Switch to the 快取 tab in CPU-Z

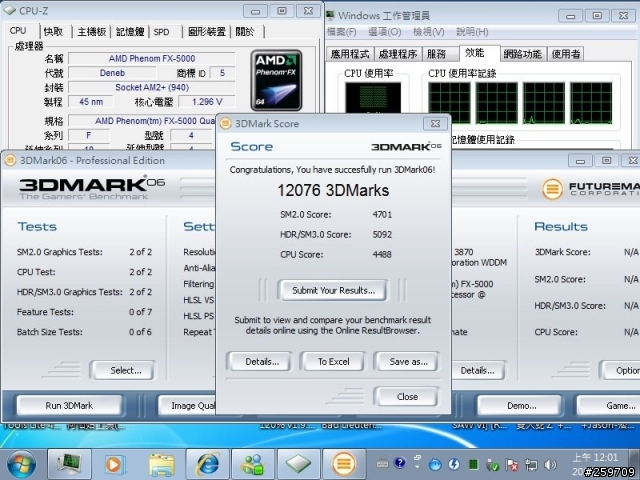point(53,31)
